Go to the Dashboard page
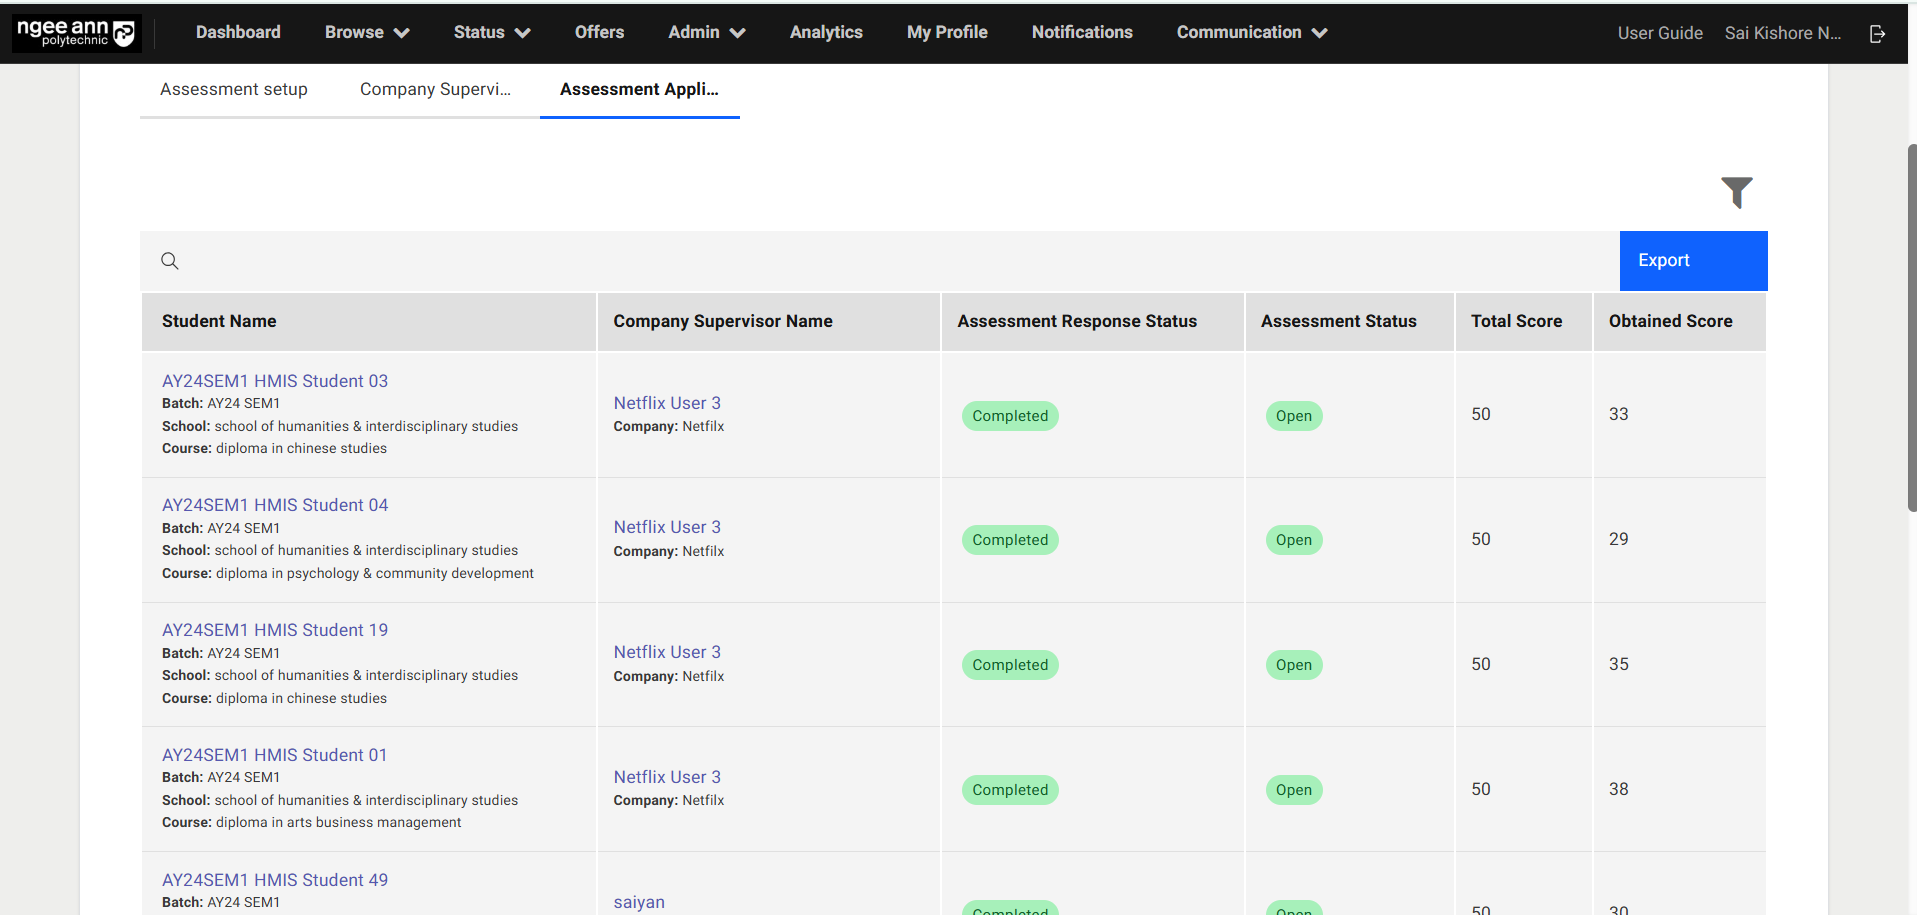 pyautogui.click(x=238, y=33)
